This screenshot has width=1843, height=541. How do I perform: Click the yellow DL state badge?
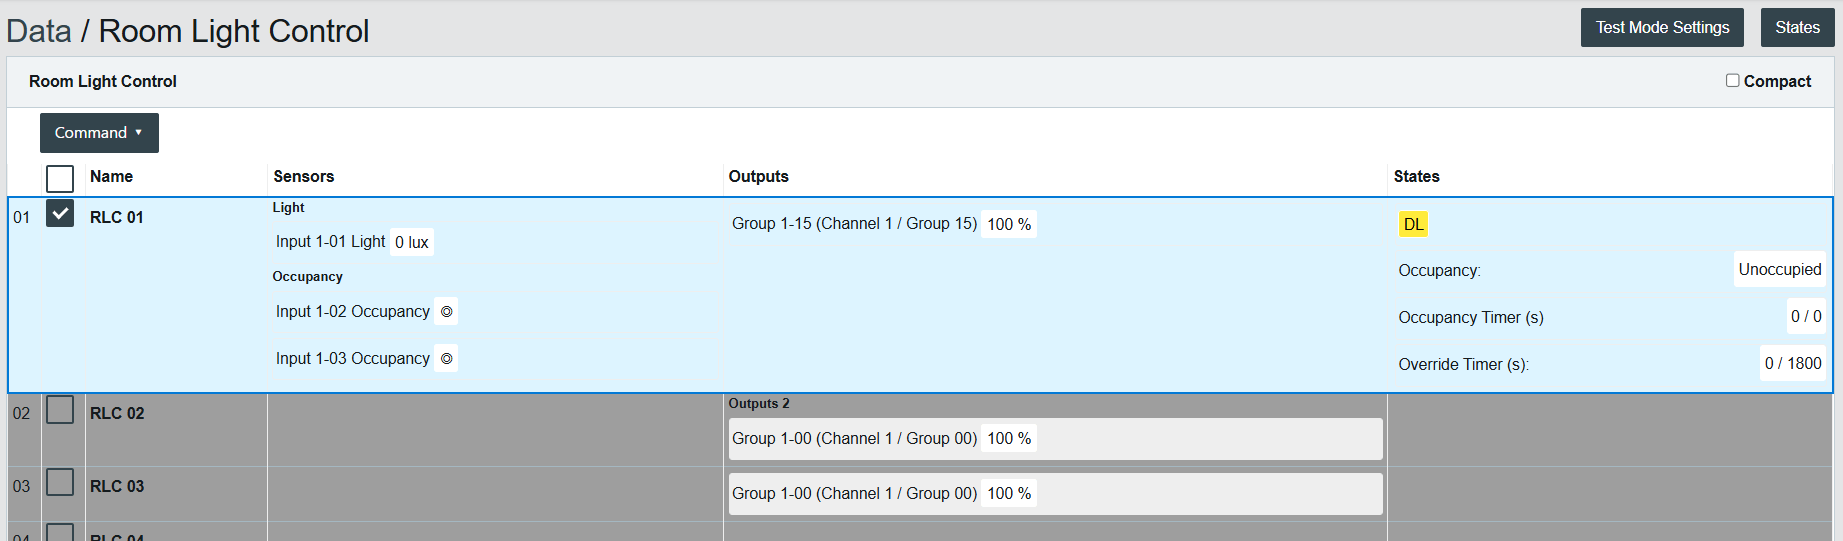point(1413,225)
